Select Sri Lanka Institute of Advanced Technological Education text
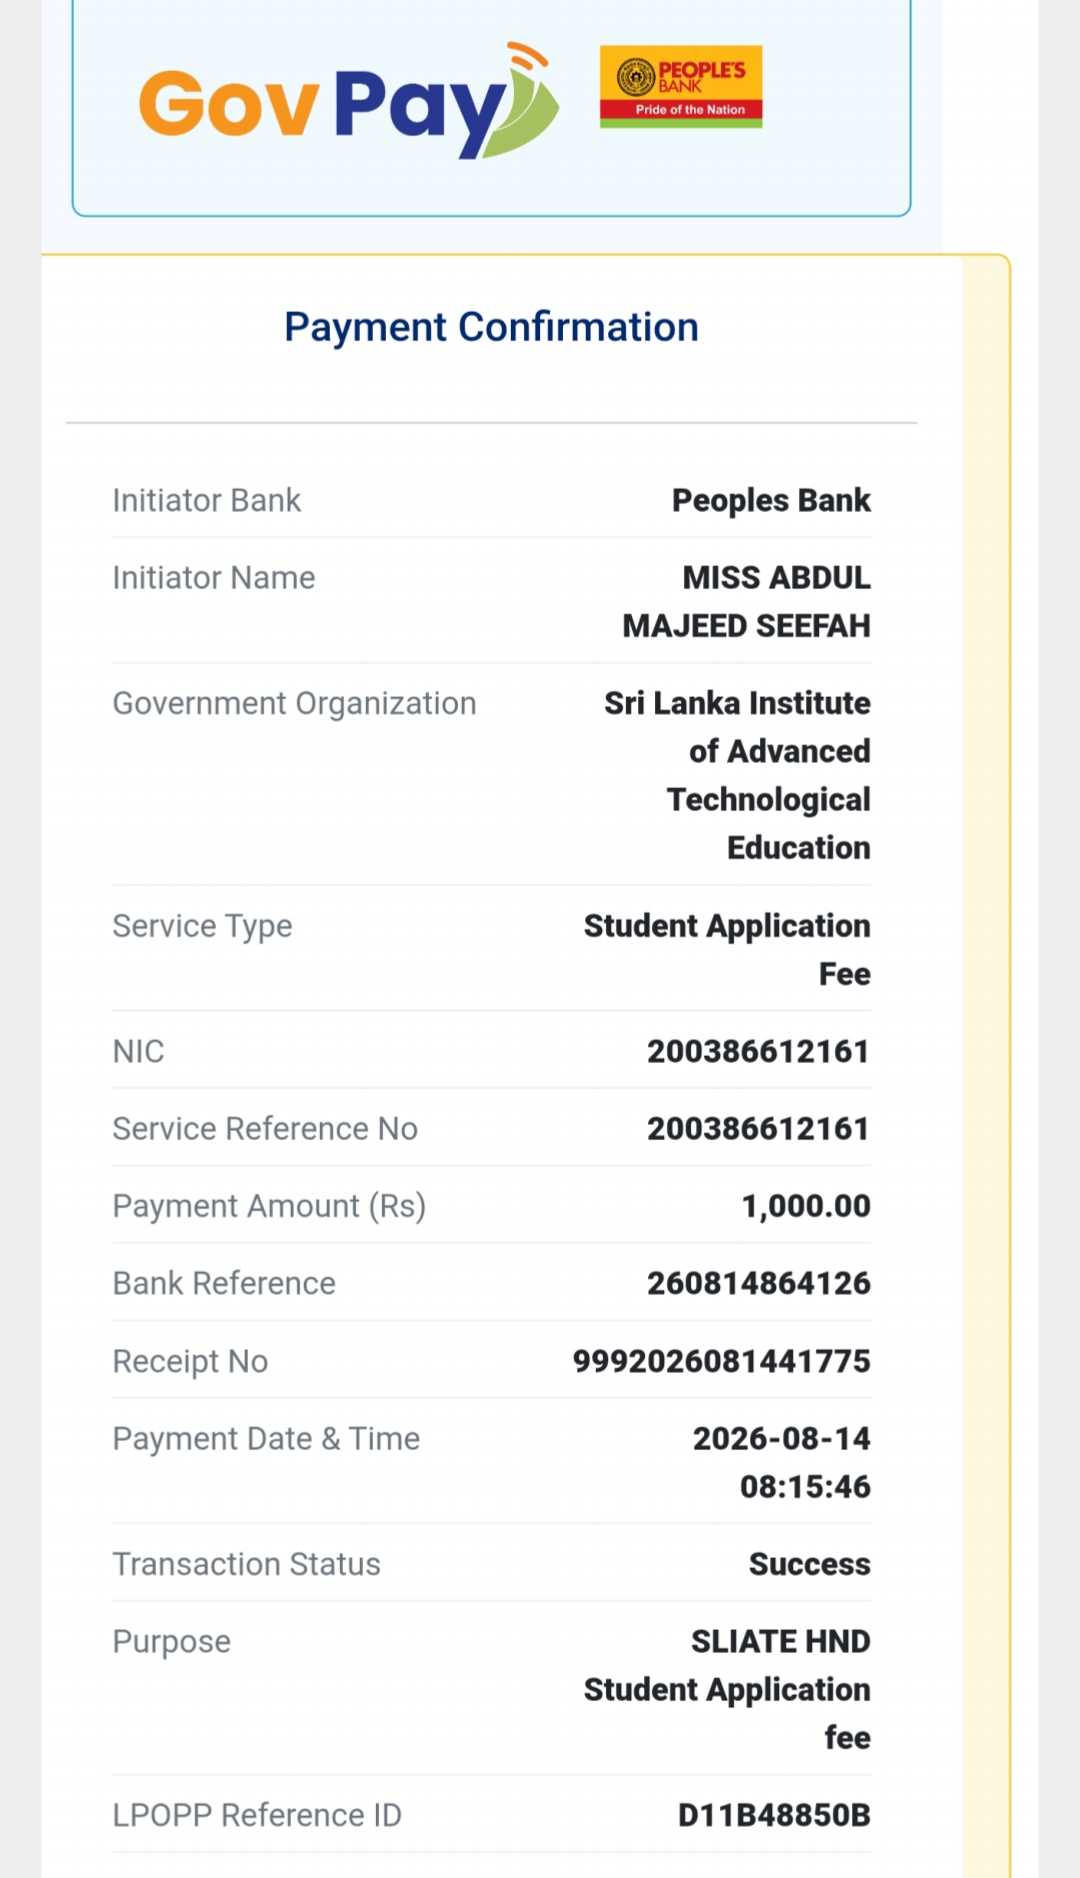Viewport: 1080px width, 1878px height. point(737,775)
